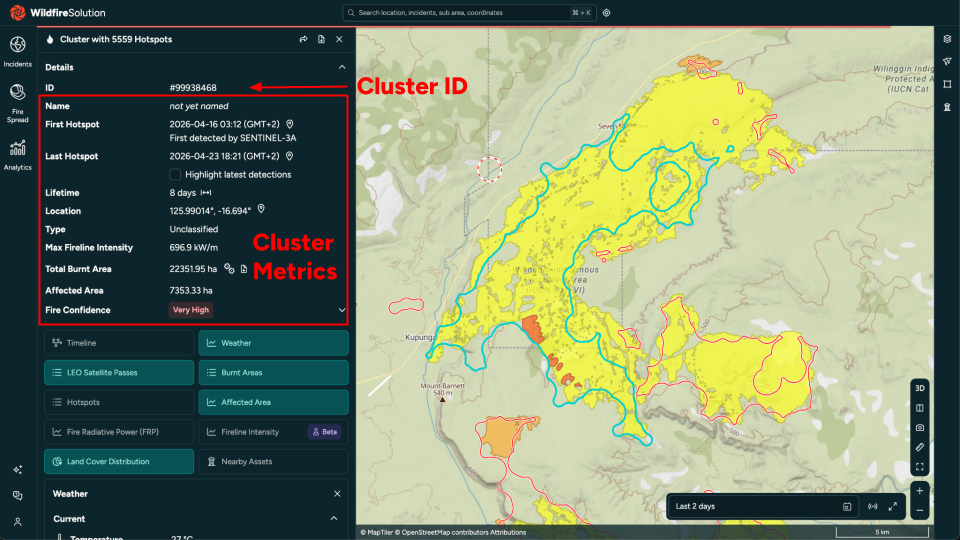The width and height of the screenshot is (960, 540).
Task: Select the square area tool in right toolbar
Action: (947, 84)
